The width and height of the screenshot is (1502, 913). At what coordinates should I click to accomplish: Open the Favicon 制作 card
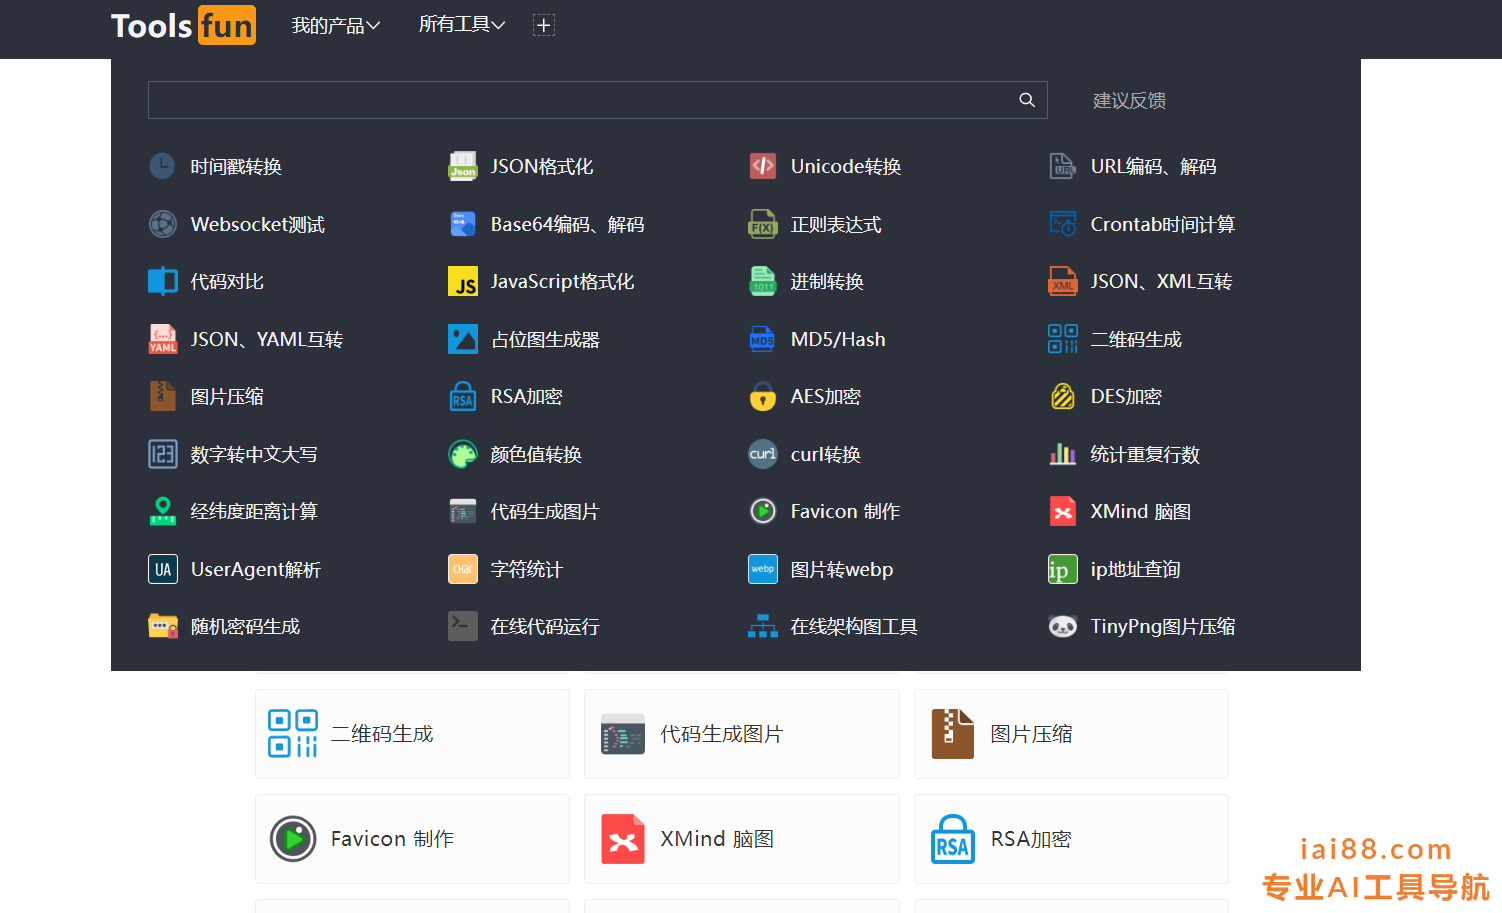pos(412,839)
